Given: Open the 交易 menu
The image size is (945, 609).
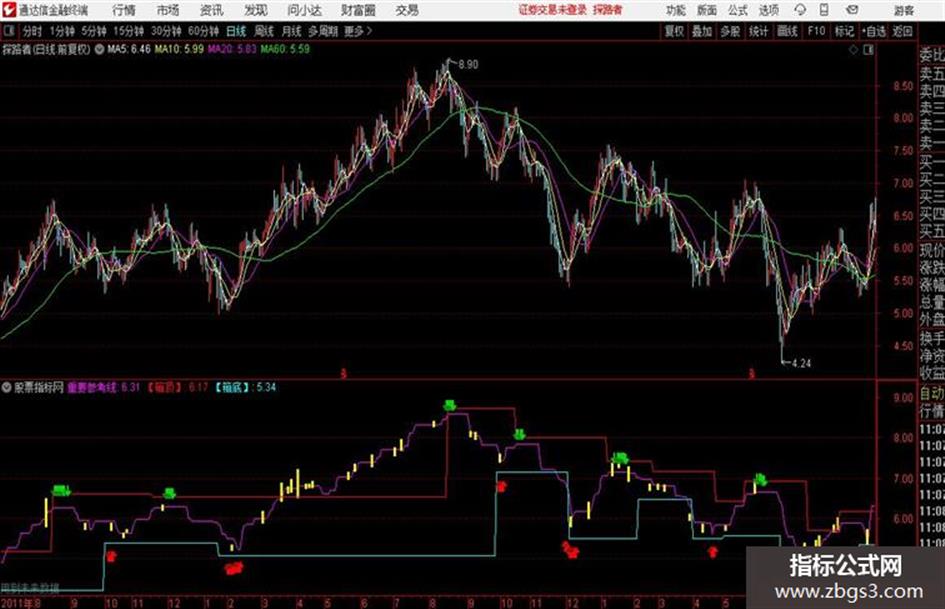Looking at the screenshot, I should (x=407, y=10).
